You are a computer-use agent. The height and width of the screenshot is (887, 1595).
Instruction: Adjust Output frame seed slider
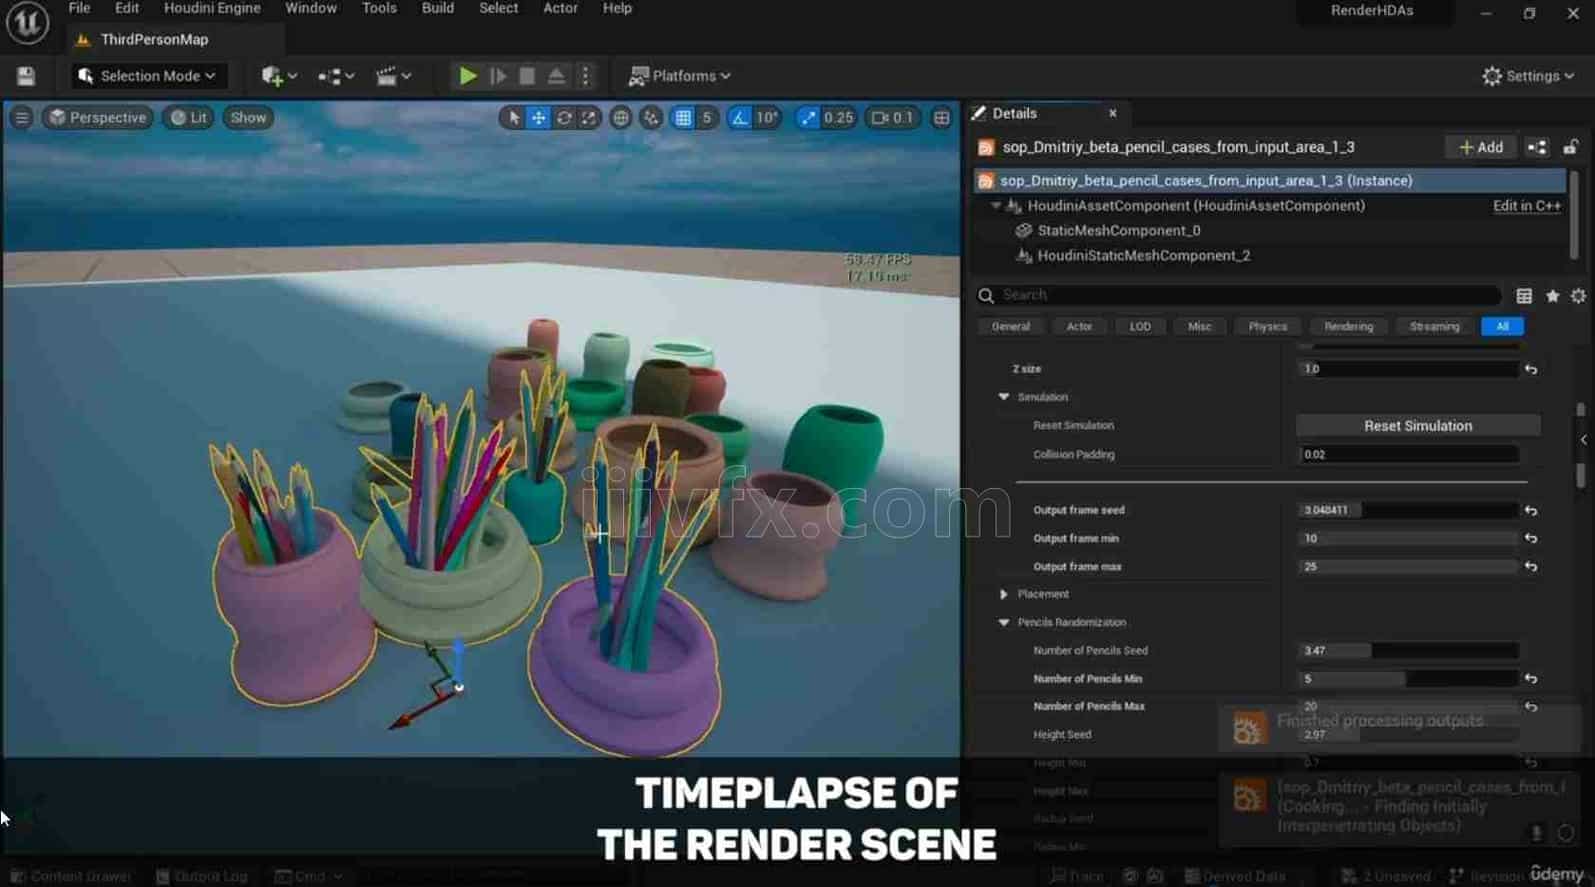(1408, 510)
